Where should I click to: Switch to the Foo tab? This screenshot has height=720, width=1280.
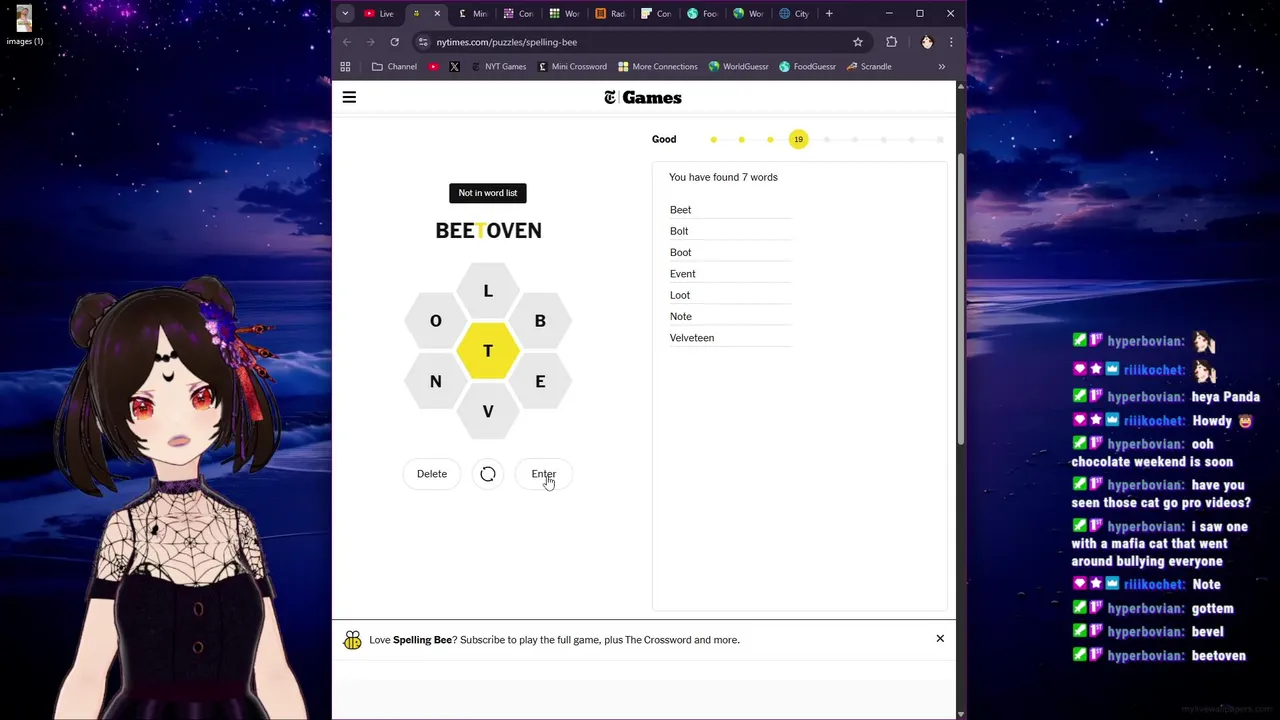[703, 14]
